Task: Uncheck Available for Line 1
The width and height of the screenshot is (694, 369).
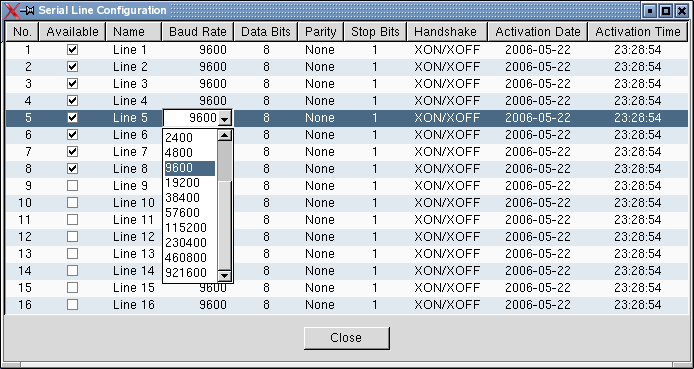Action: pyautogui.click(x=72, y=50)
